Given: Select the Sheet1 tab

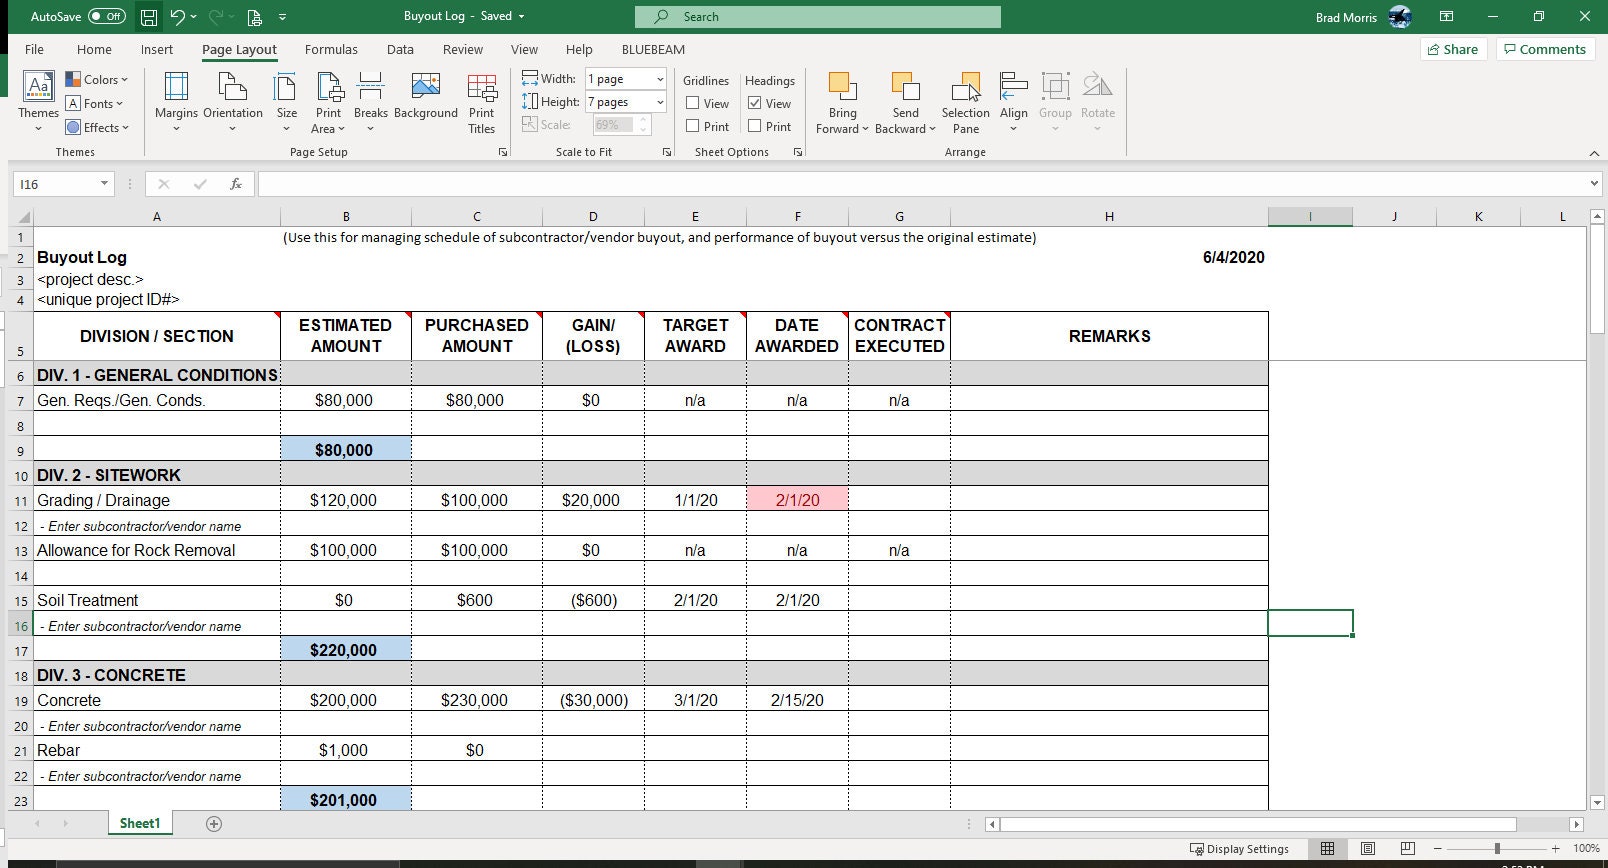Looking at the screenshot, I should 140,824.
